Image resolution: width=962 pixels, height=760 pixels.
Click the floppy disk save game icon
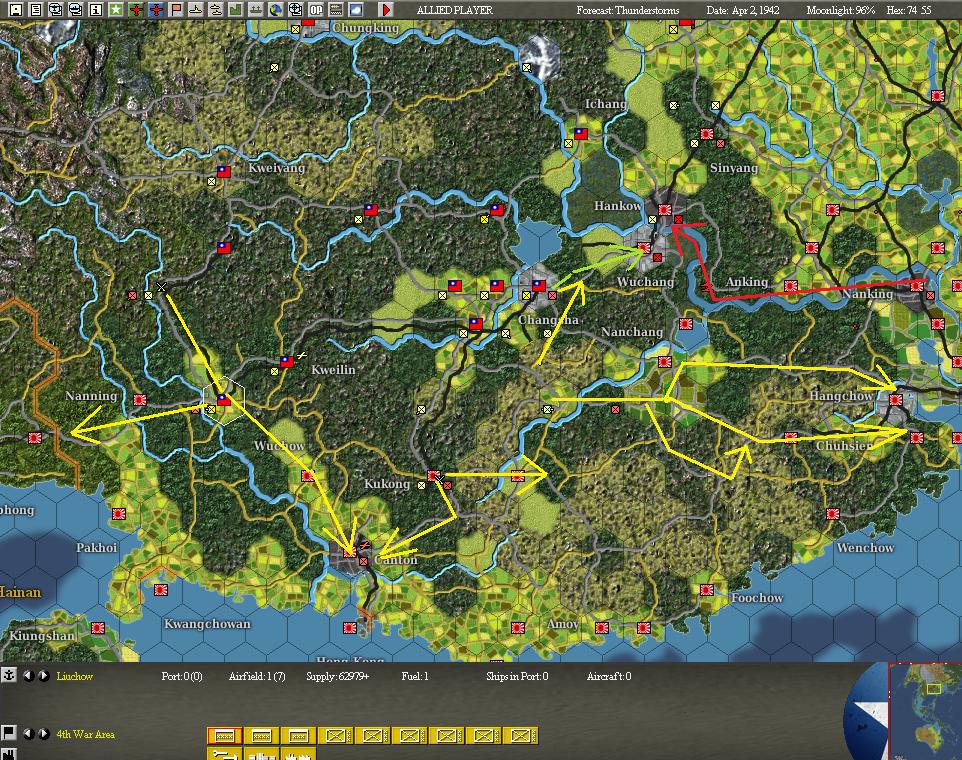click(16, 9)
